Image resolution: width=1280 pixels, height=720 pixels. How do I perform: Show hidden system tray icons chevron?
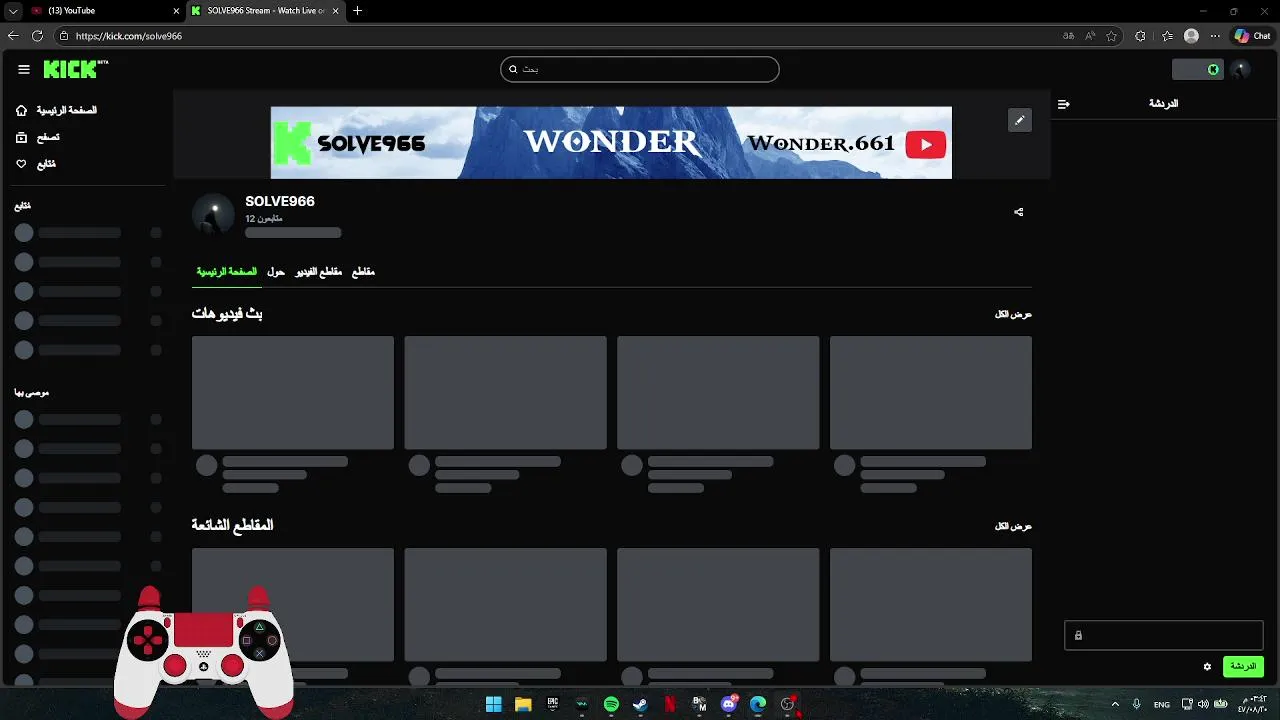(1115, 704)
